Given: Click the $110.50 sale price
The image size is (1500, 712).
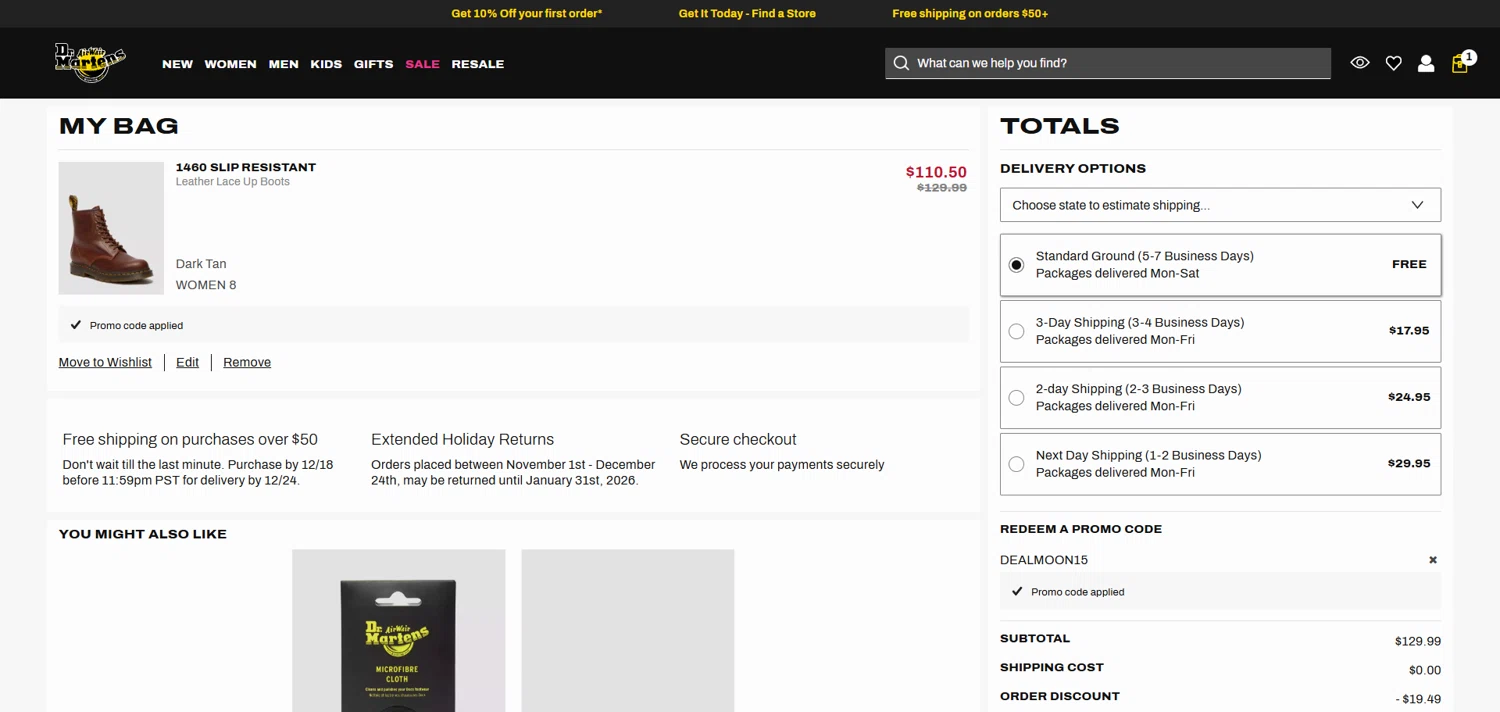Looking at the screenshot, I should (x=936, y=172).
